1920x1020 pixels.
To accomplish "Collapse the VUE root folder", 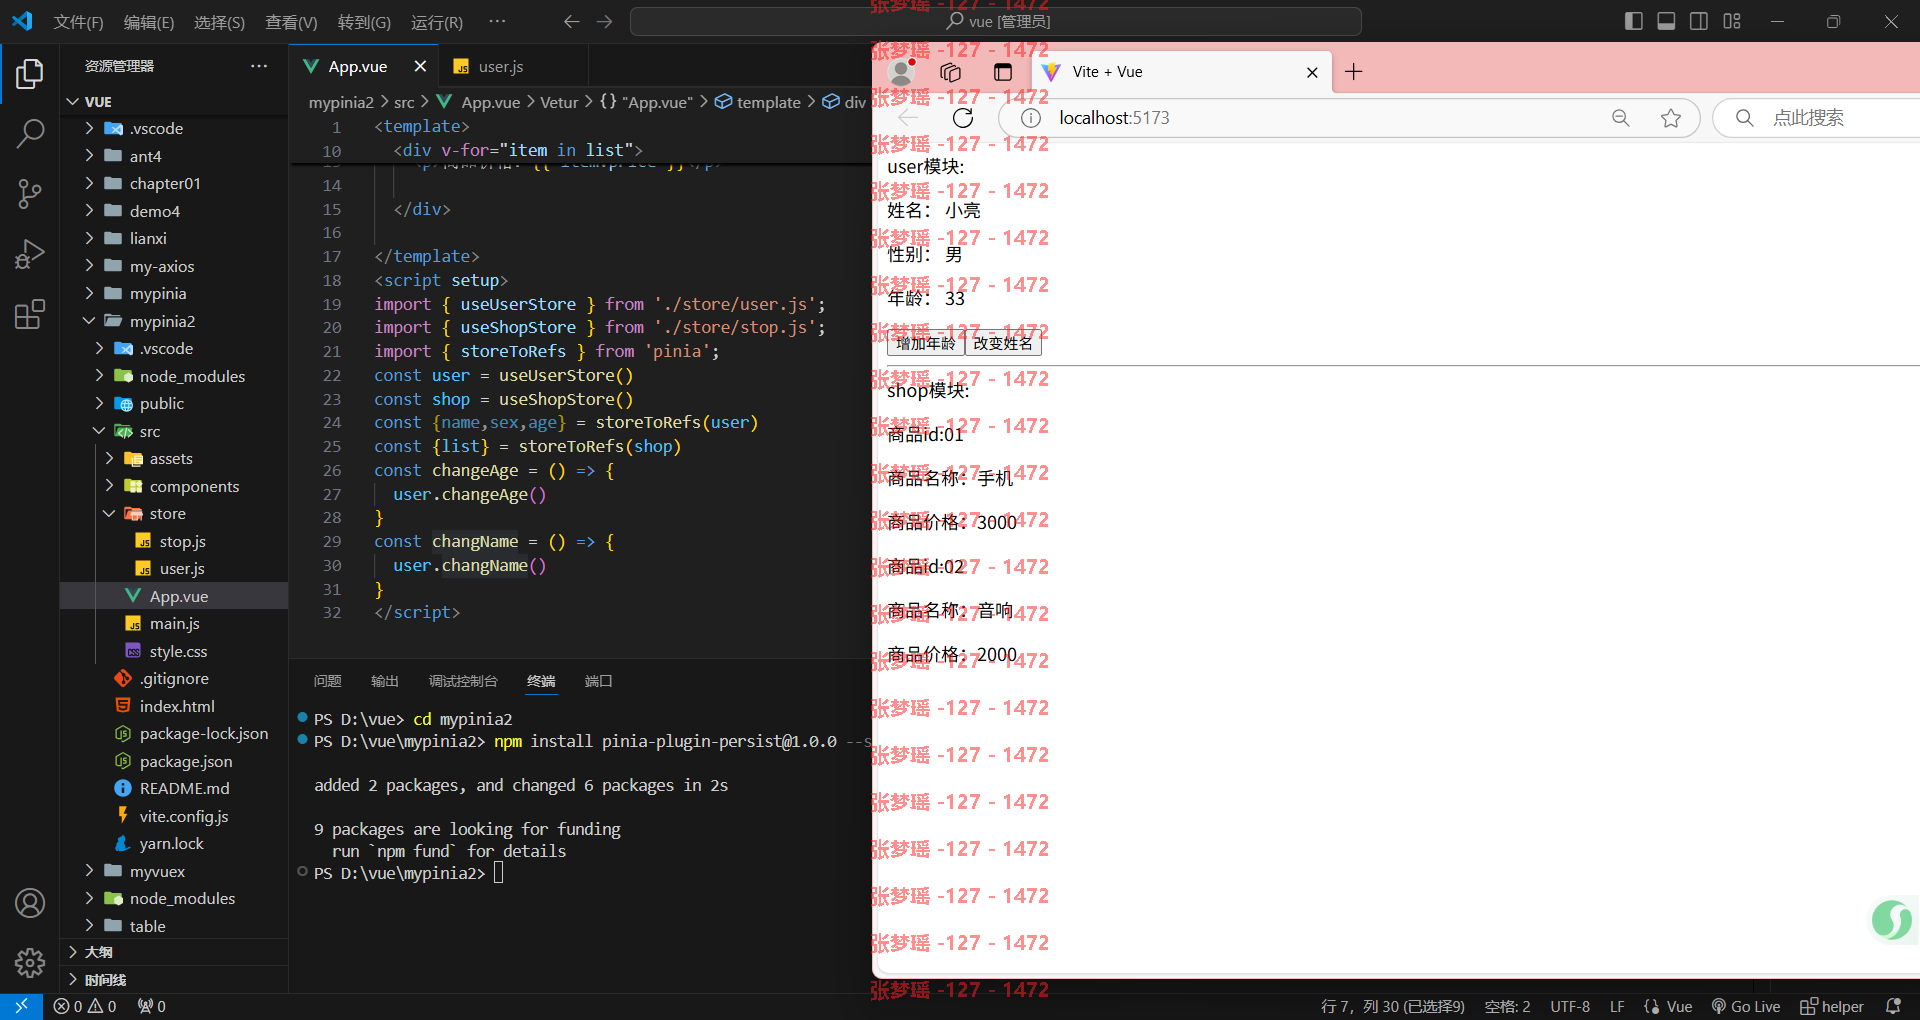I will pos(72,102).
